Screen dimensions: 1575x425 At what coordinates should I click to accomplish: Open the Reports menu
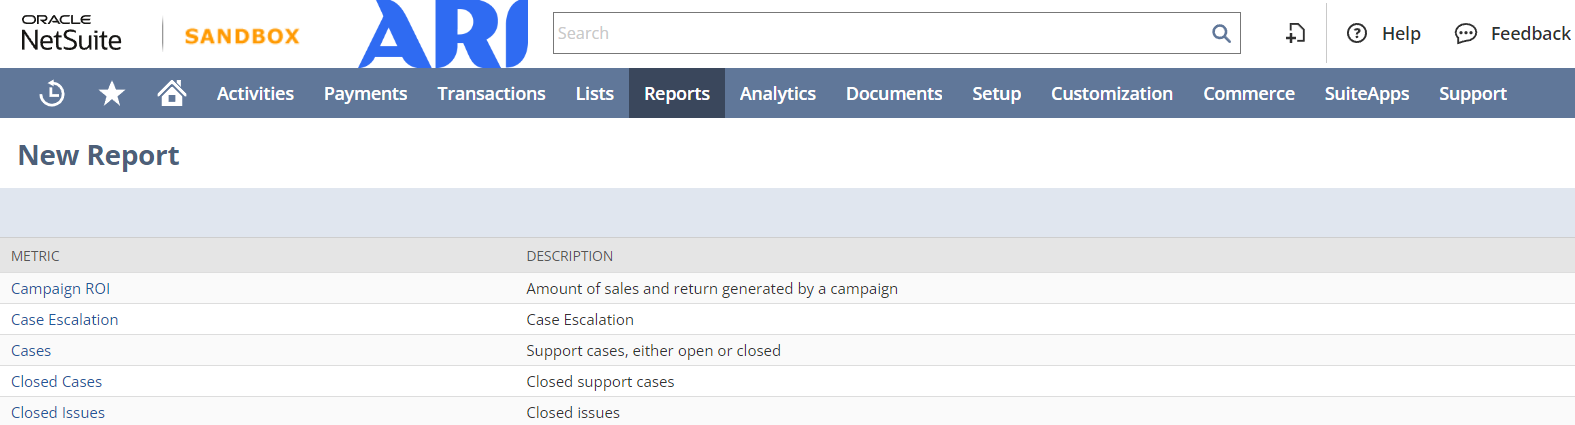(x=677, y=94)
